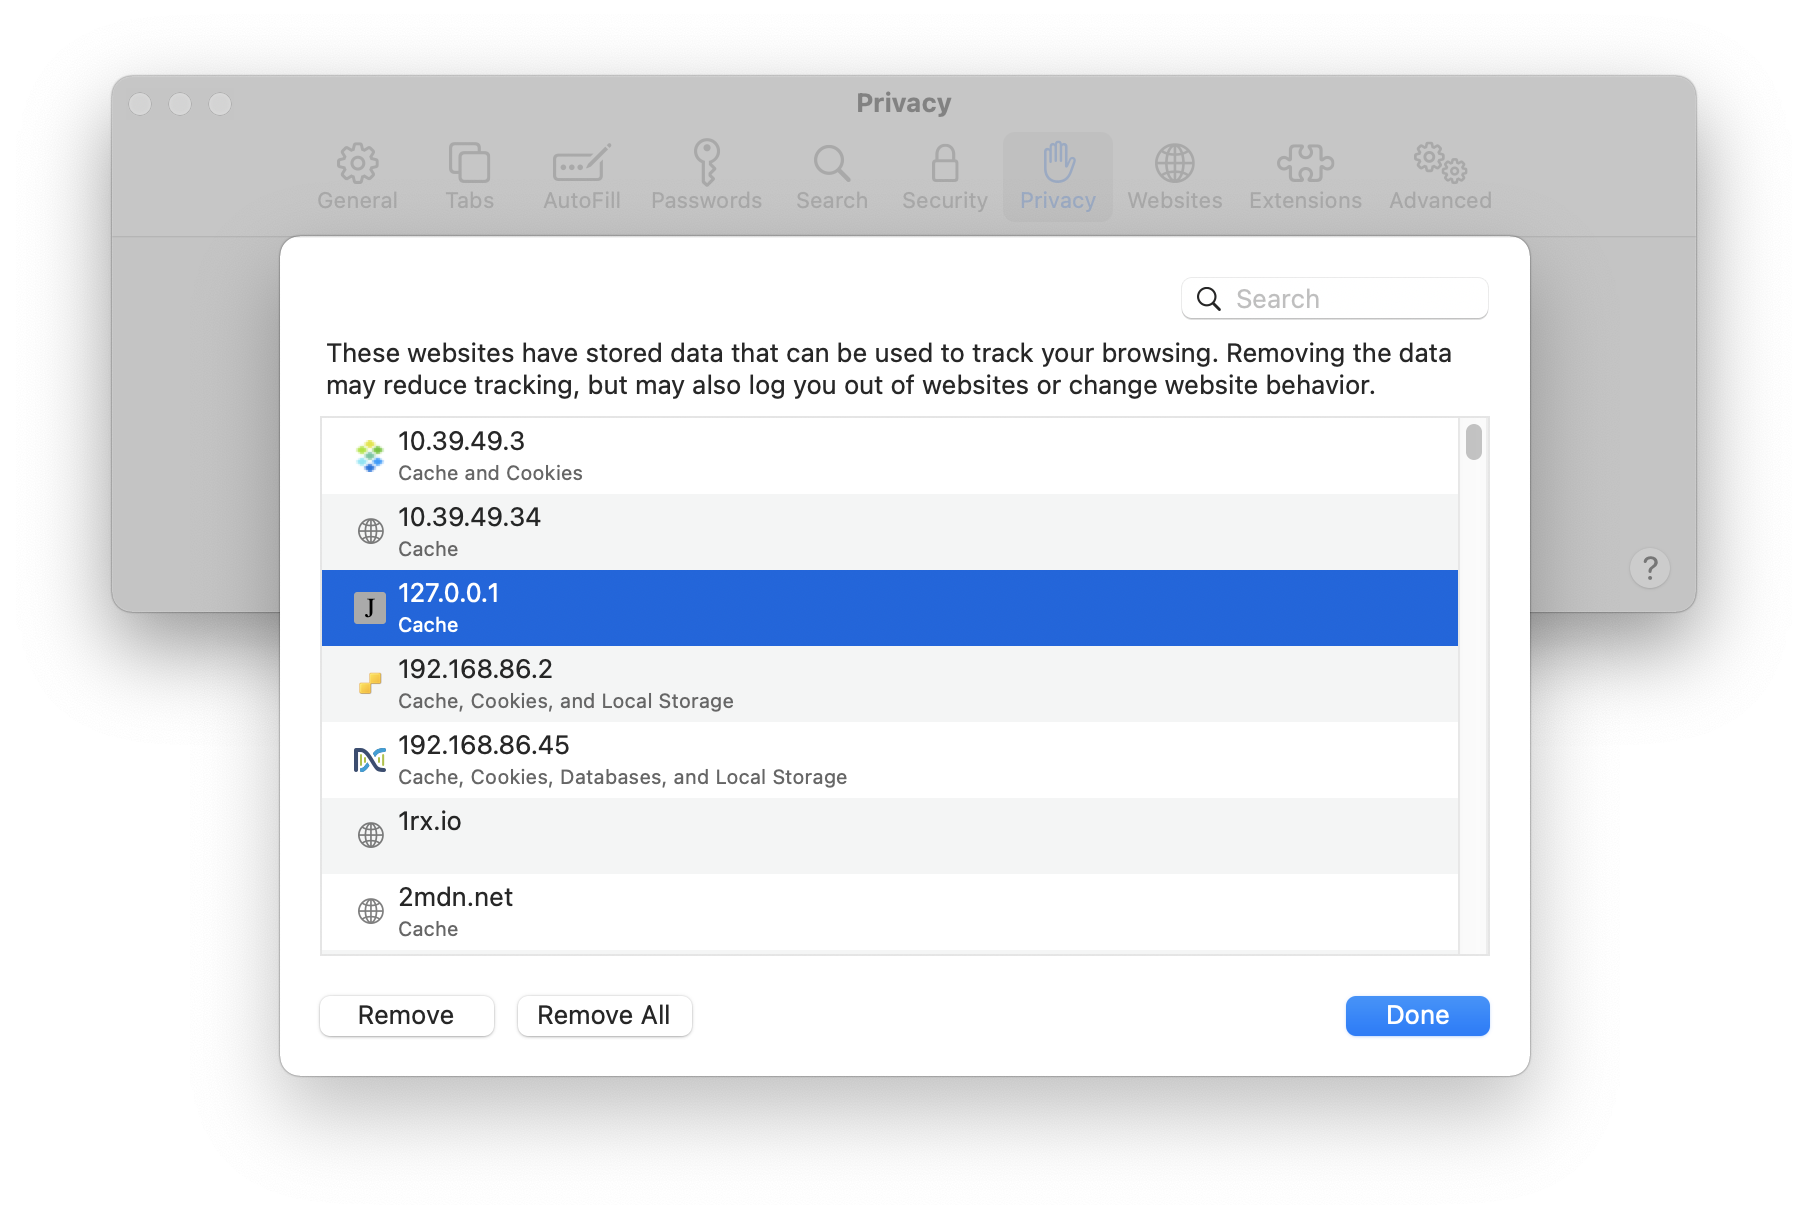The height and width of the screenshot is (1224, 1808).
Task: Open Search preferences icon
Action: 831,175
